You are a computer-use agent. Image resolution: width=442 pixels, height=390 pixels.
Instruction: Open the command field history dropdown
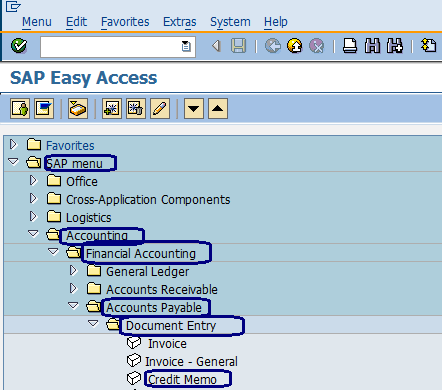click(x=186, y=46)
